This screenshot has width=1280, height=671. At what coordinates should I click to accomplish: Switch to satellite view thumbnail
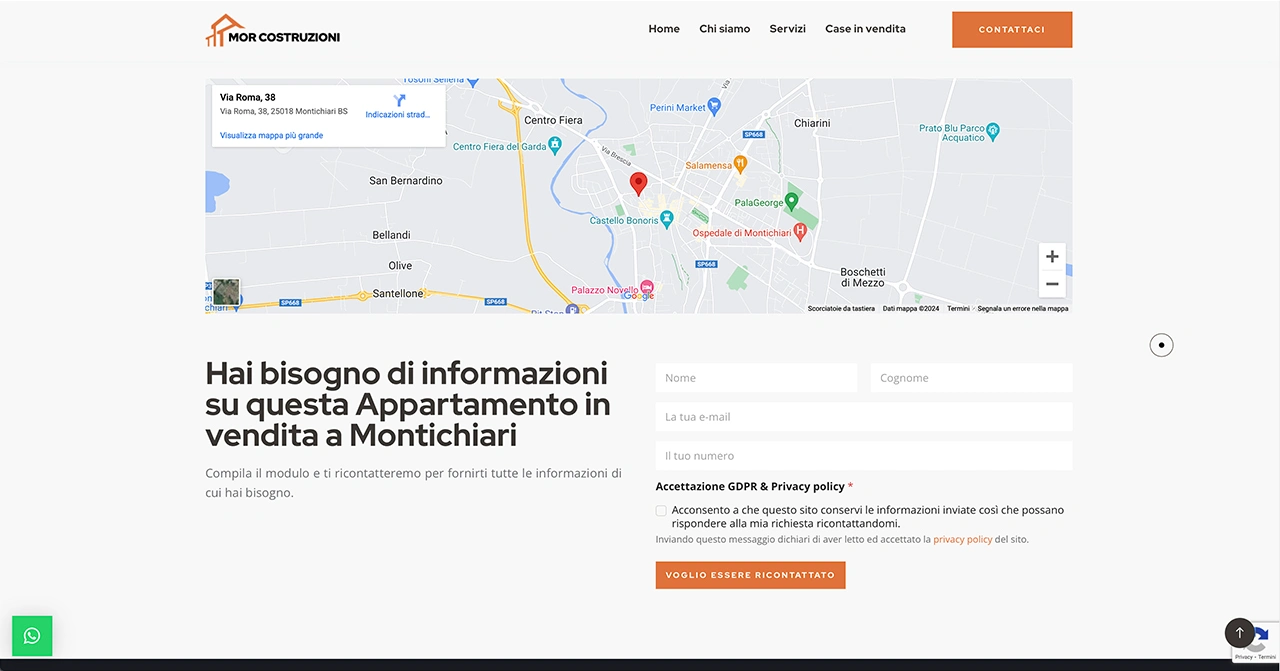point(226,292)
